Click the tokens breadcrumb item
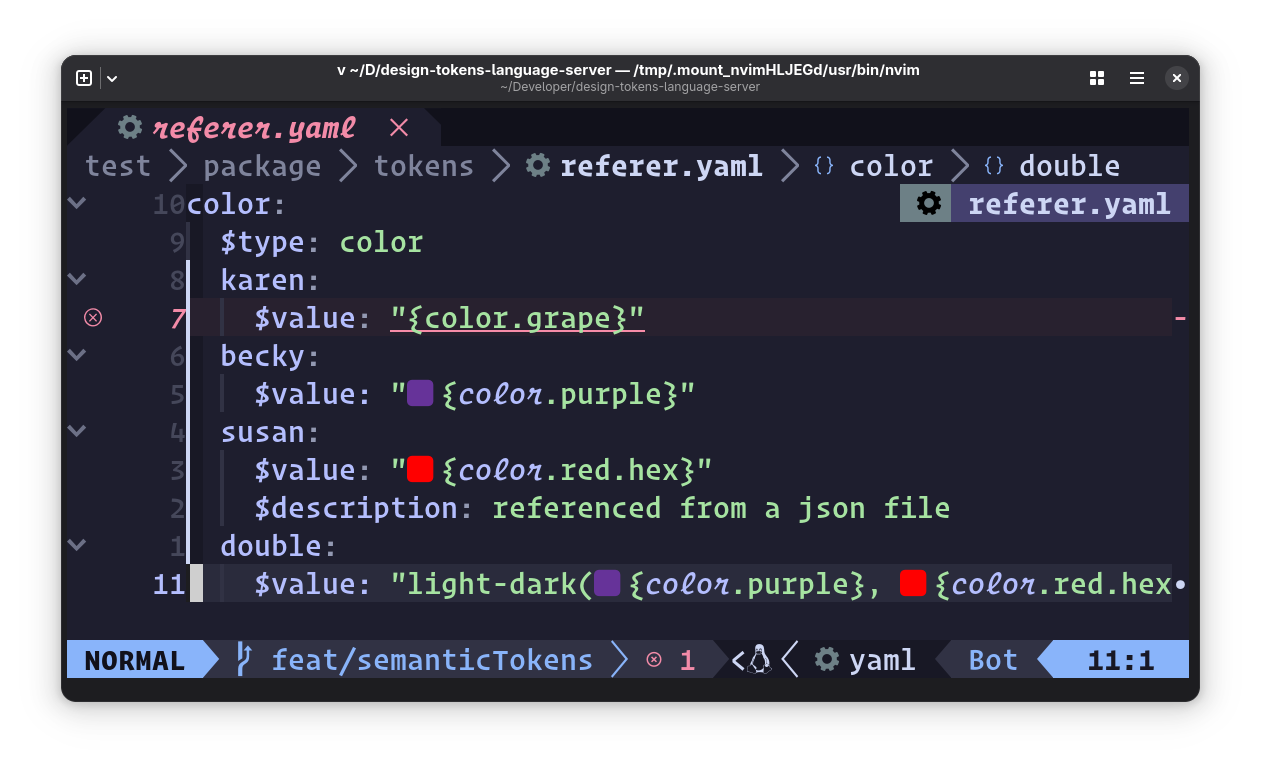This screenshot has height=769, width=1261. (424, 165)
